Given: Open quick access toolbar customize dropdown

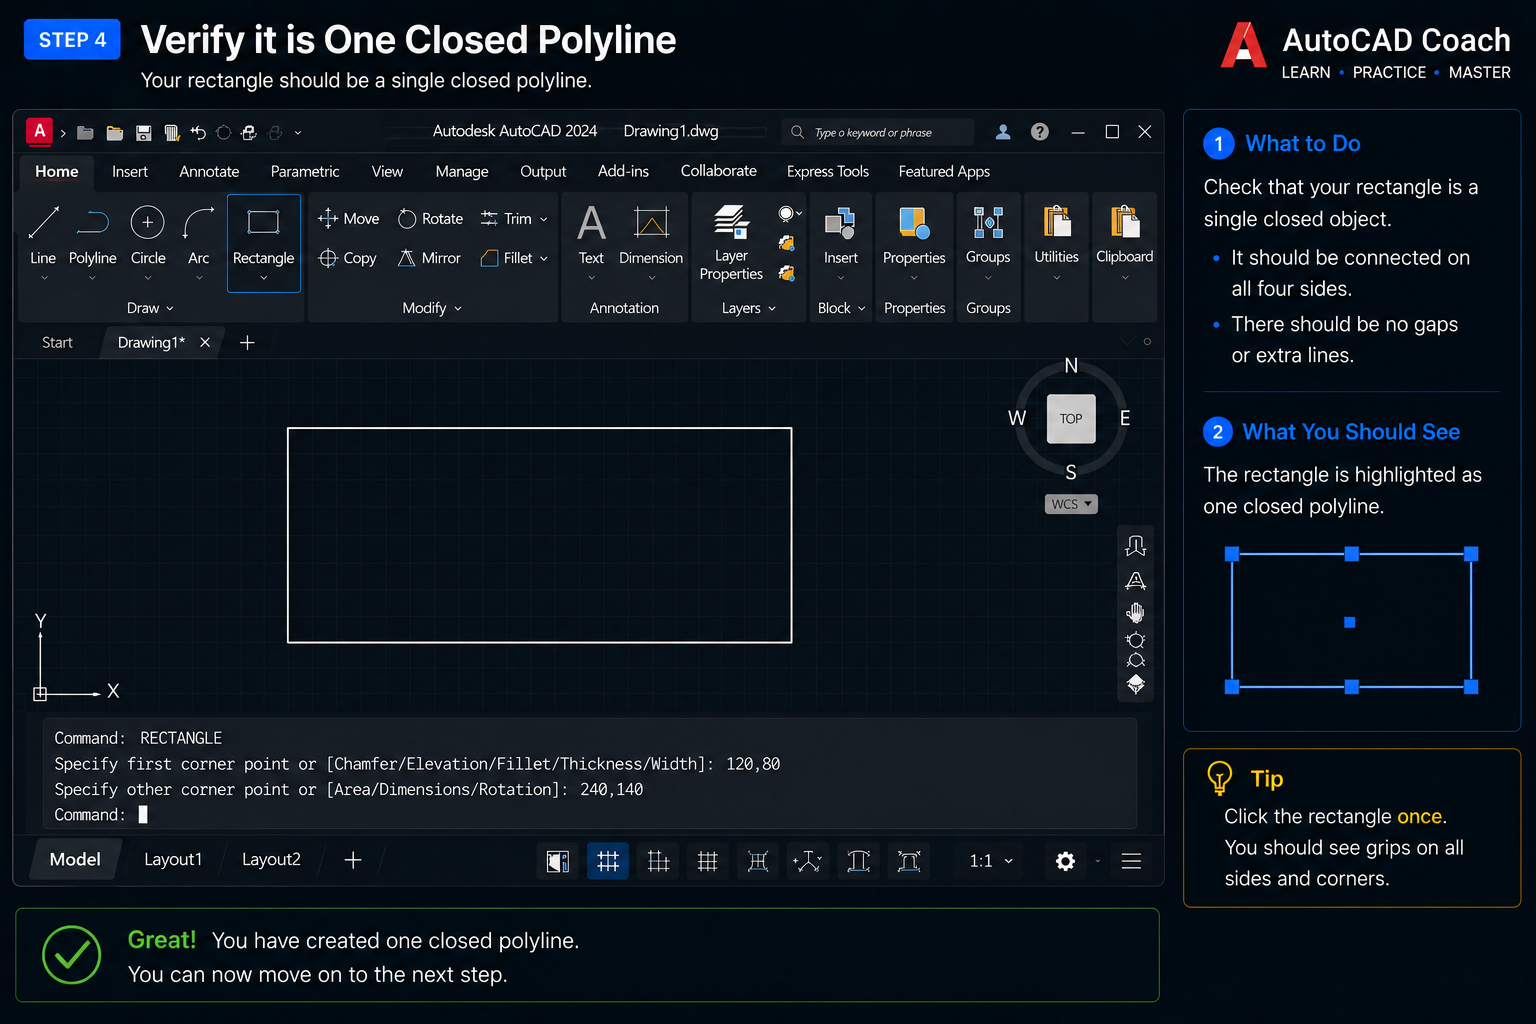Looking at the screenshot, I should click(298, 132).
